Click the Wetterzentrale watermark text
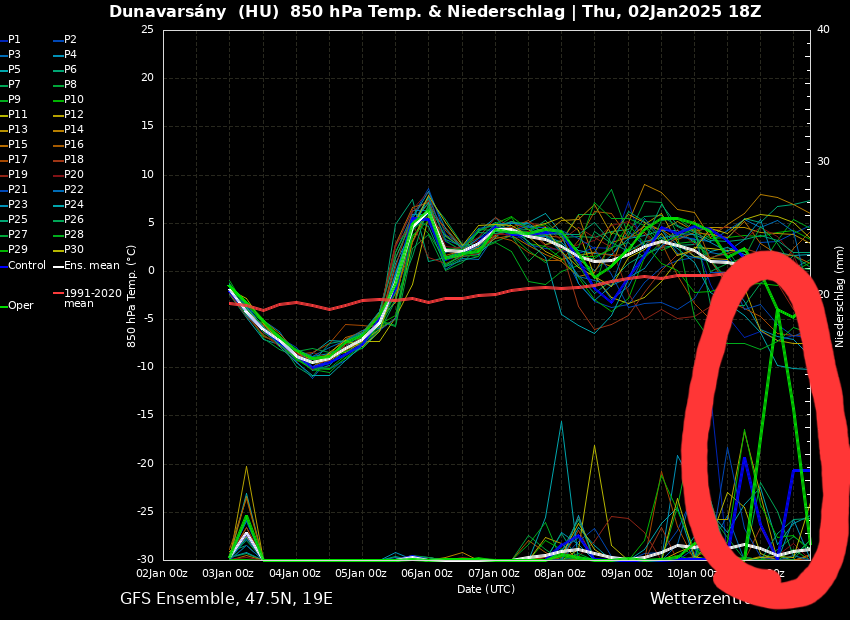The height and width of the screenshot is (620, 850). (700, 599)
